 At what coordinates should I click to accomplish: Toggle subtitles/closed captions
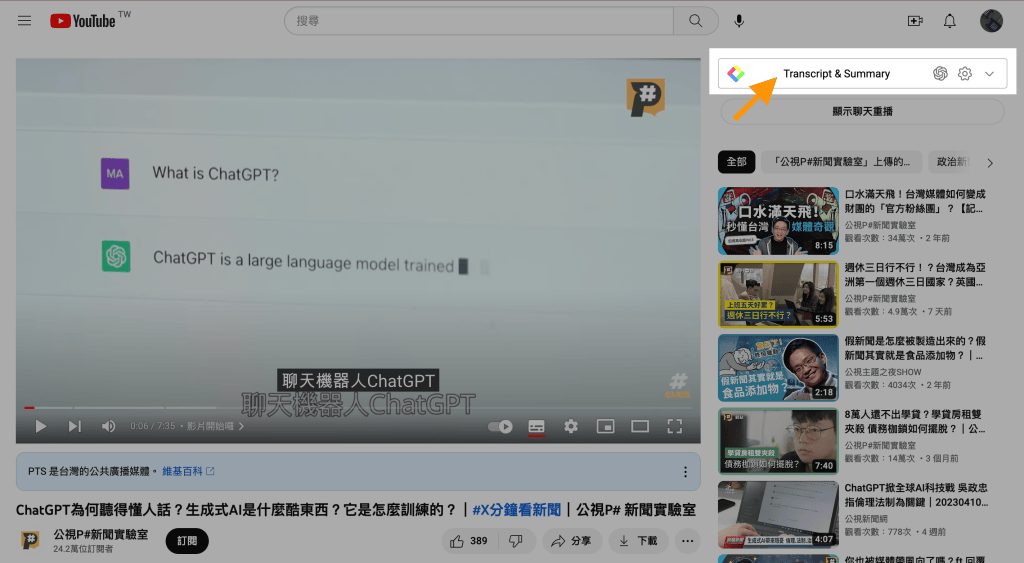[536, 426]
